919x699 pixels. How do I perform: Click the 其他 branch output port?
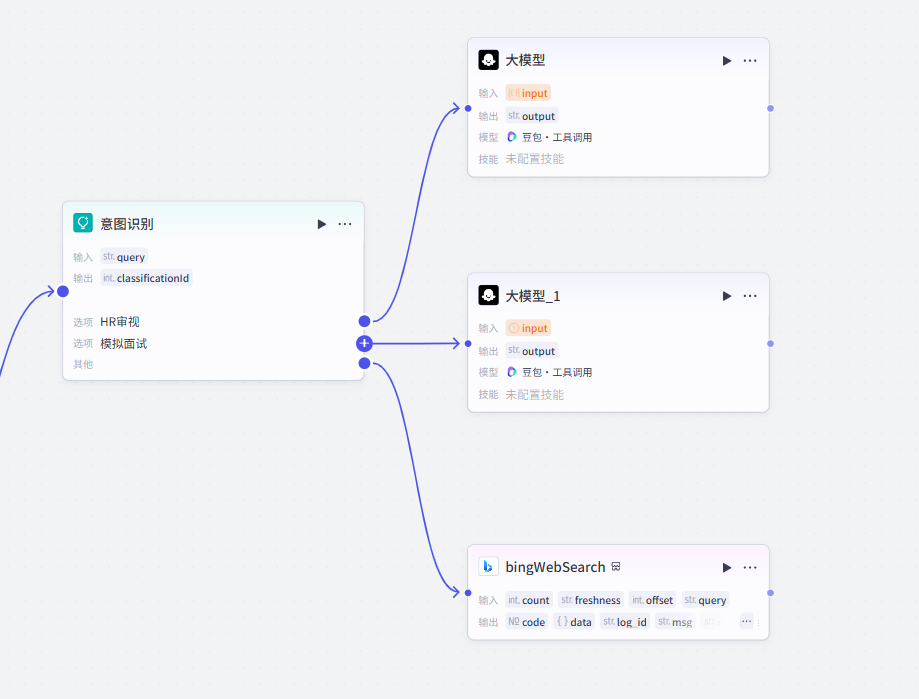coord(364,363)
